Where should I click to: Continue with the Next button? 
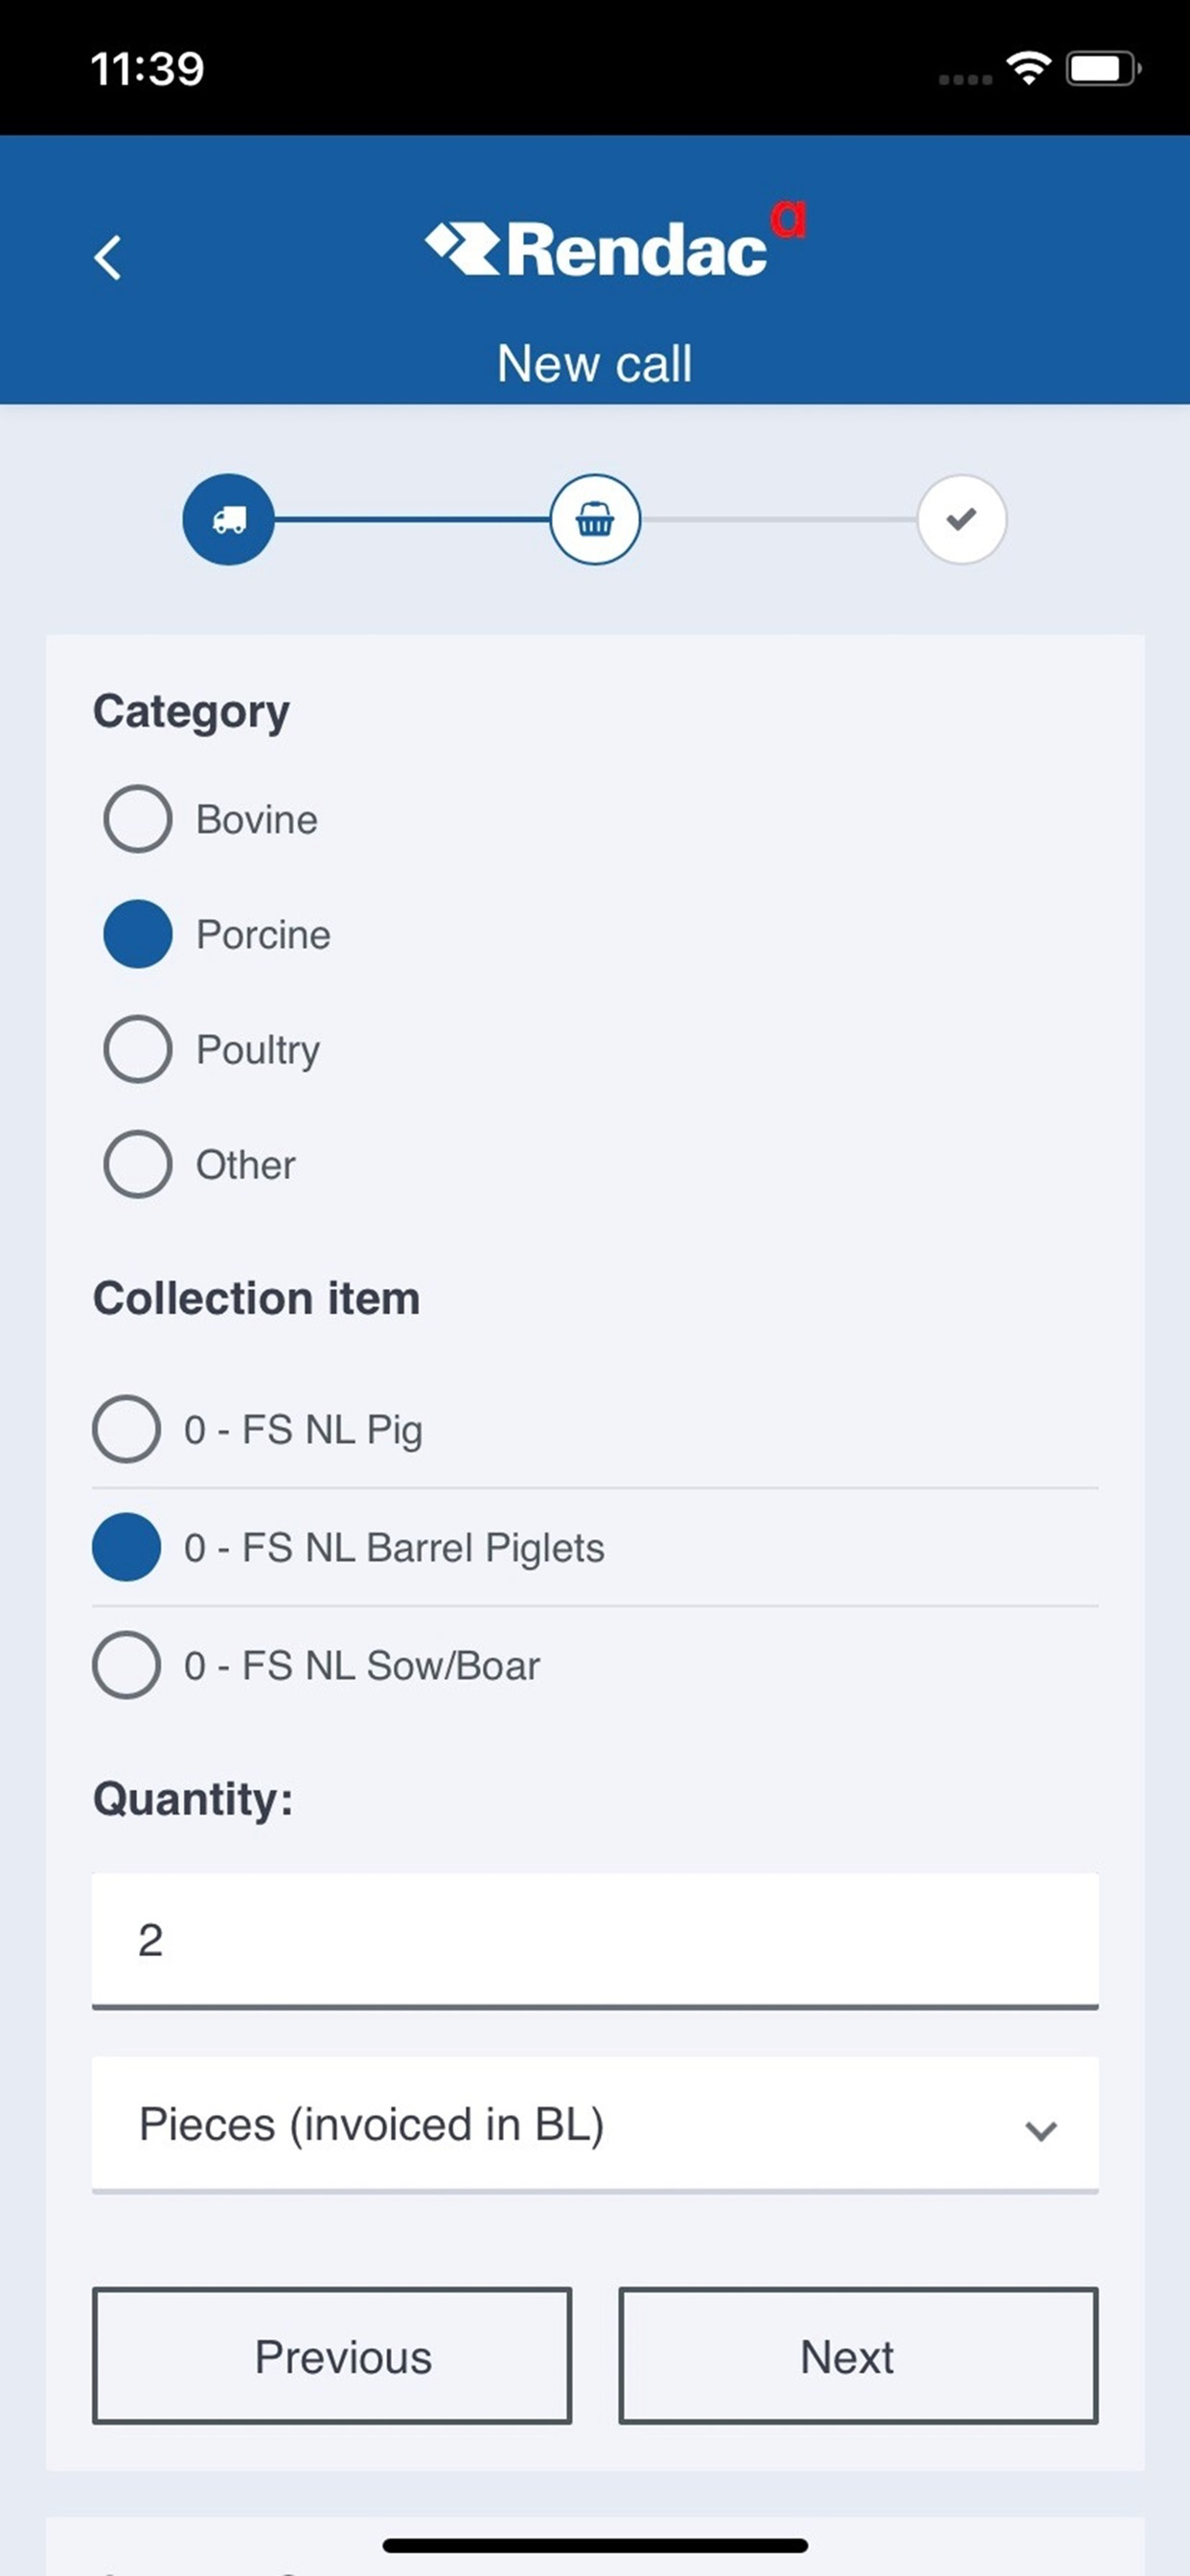tap(858, 2356)
